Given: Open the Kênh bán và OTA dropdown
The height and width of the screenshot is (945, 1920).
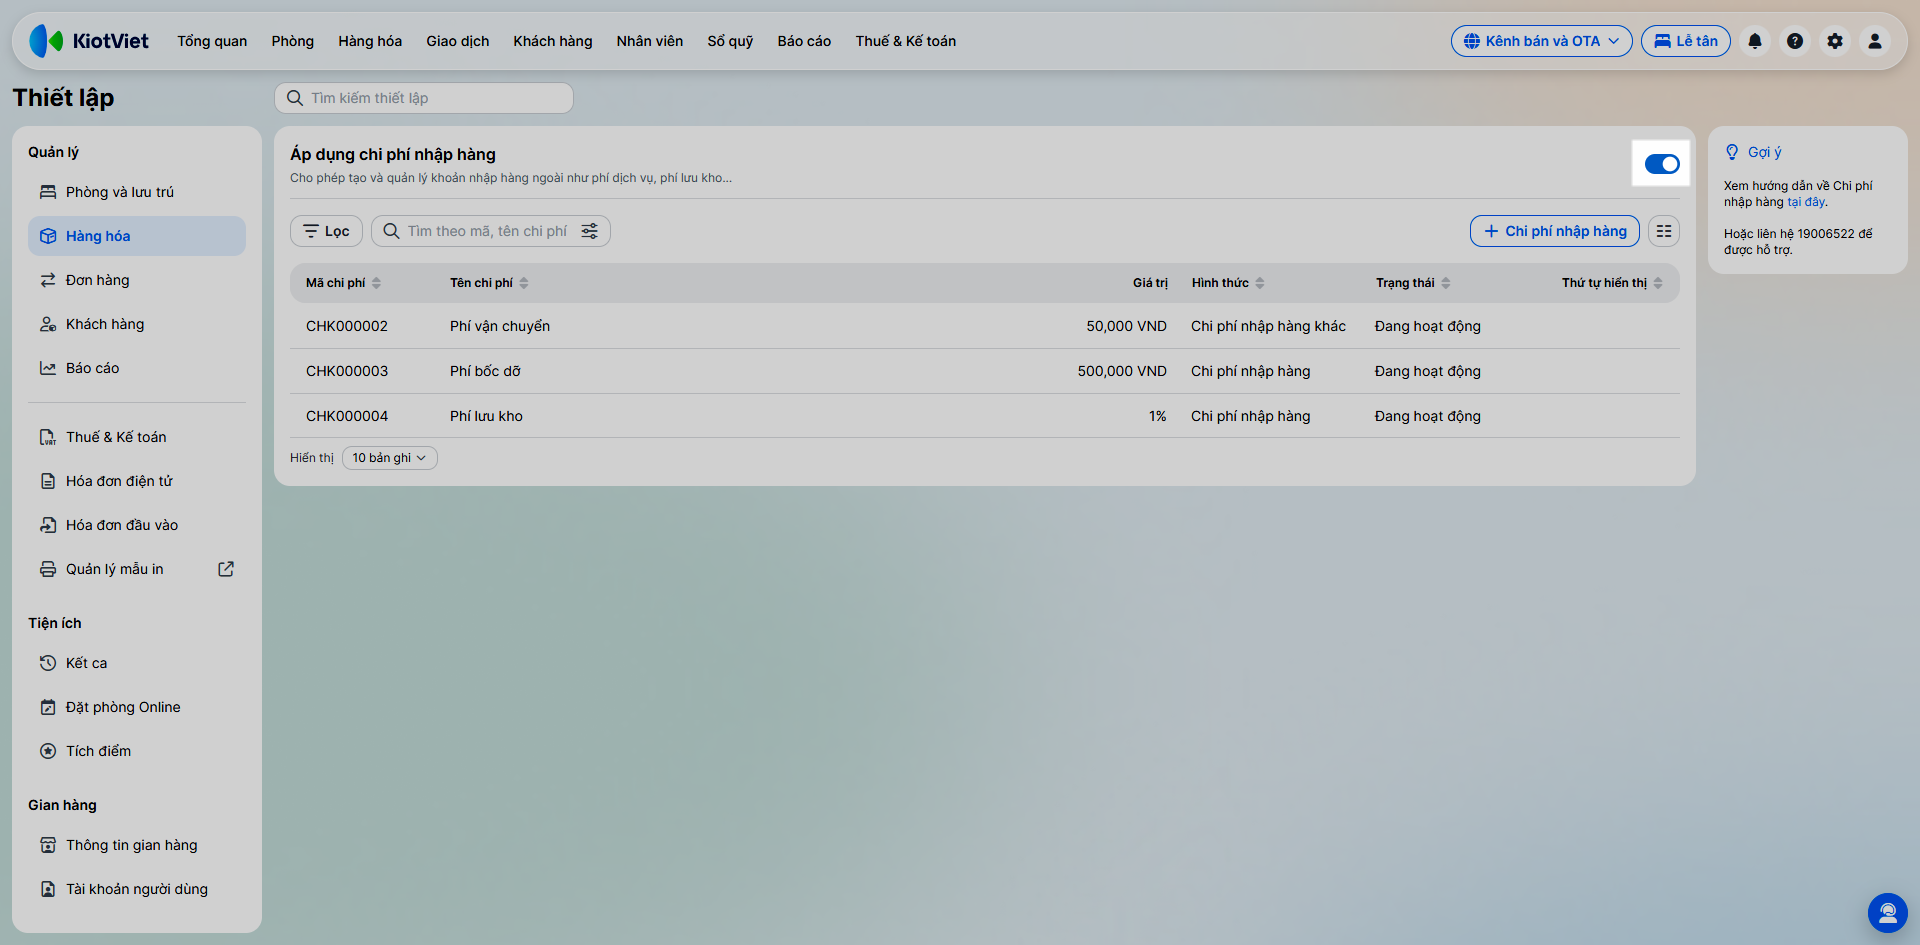Looking at the screenshot, I should [x=1542, y=41].
